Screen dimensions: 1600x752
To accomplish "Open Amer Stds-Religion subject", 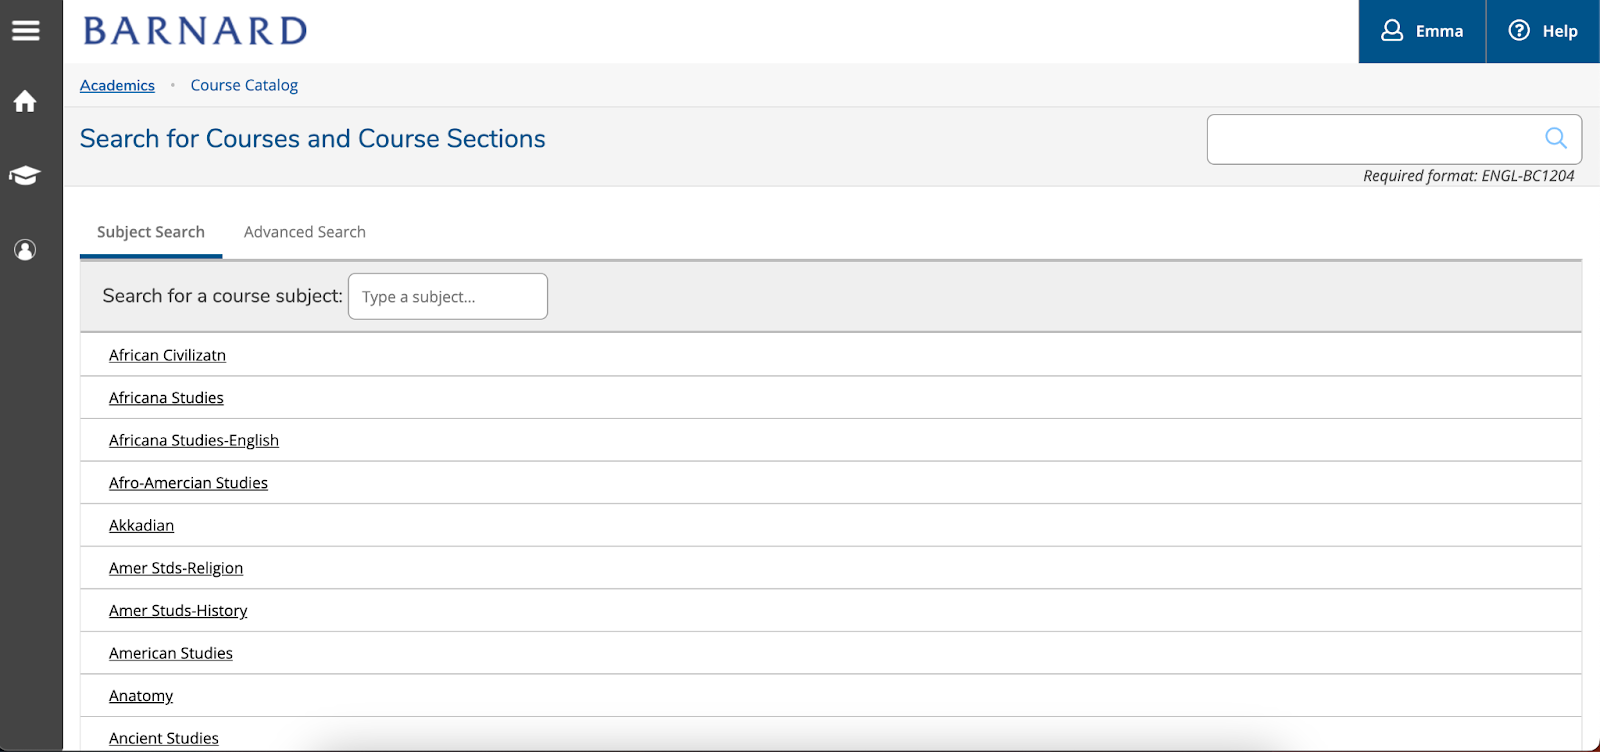I will point(176,568).
